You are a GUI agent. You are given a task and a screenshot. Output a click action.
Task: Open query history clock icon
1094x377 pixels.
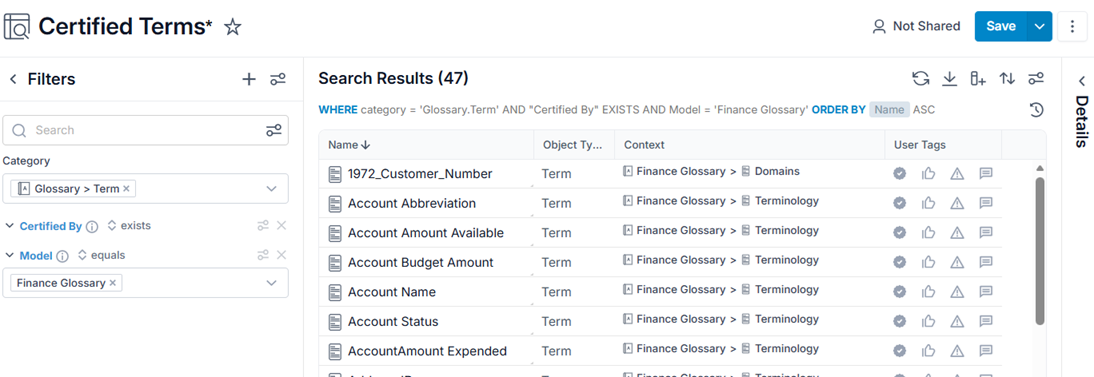click(1037, 110)
